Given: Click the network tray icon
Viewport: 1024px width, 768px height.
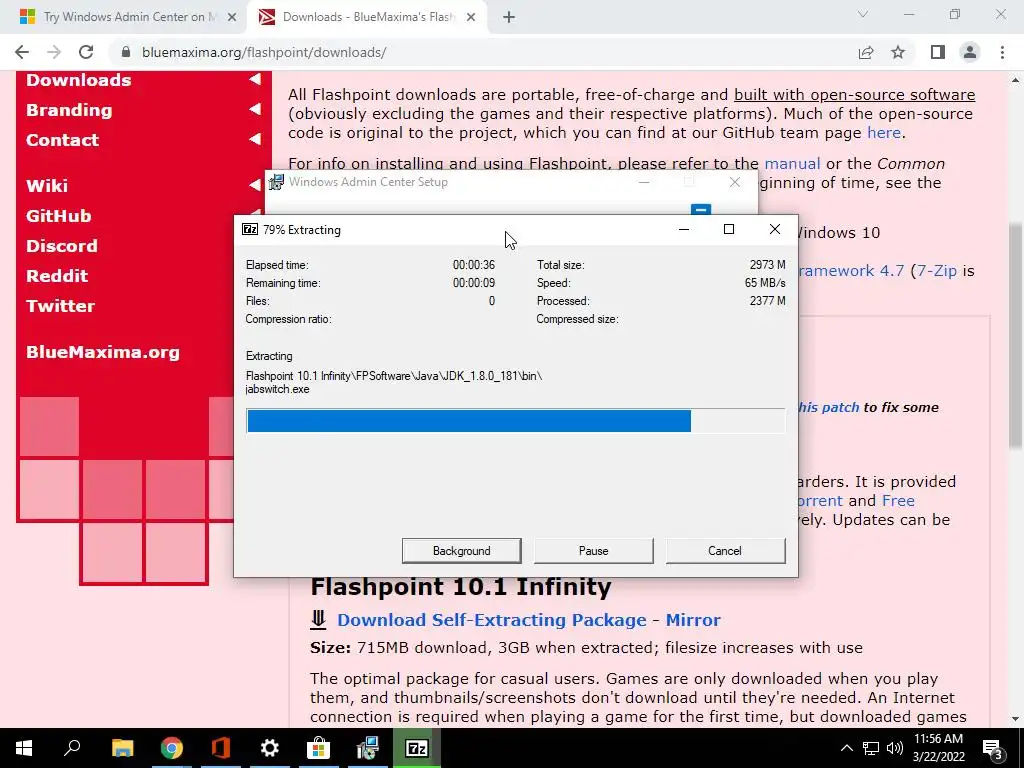Looking at the screenshot, I should tap(871, 748).
